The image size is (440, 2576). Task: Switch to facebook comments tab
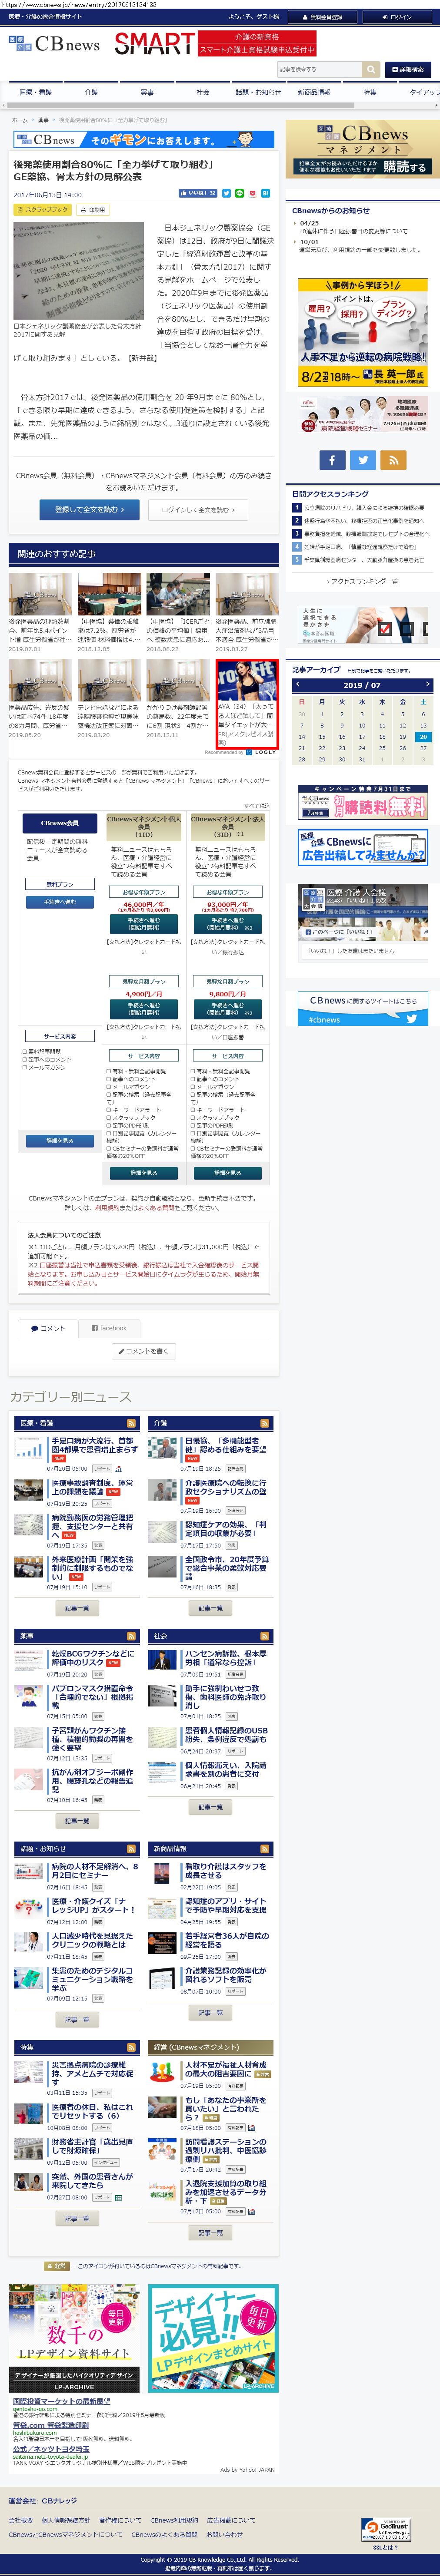click(109, 1328)
